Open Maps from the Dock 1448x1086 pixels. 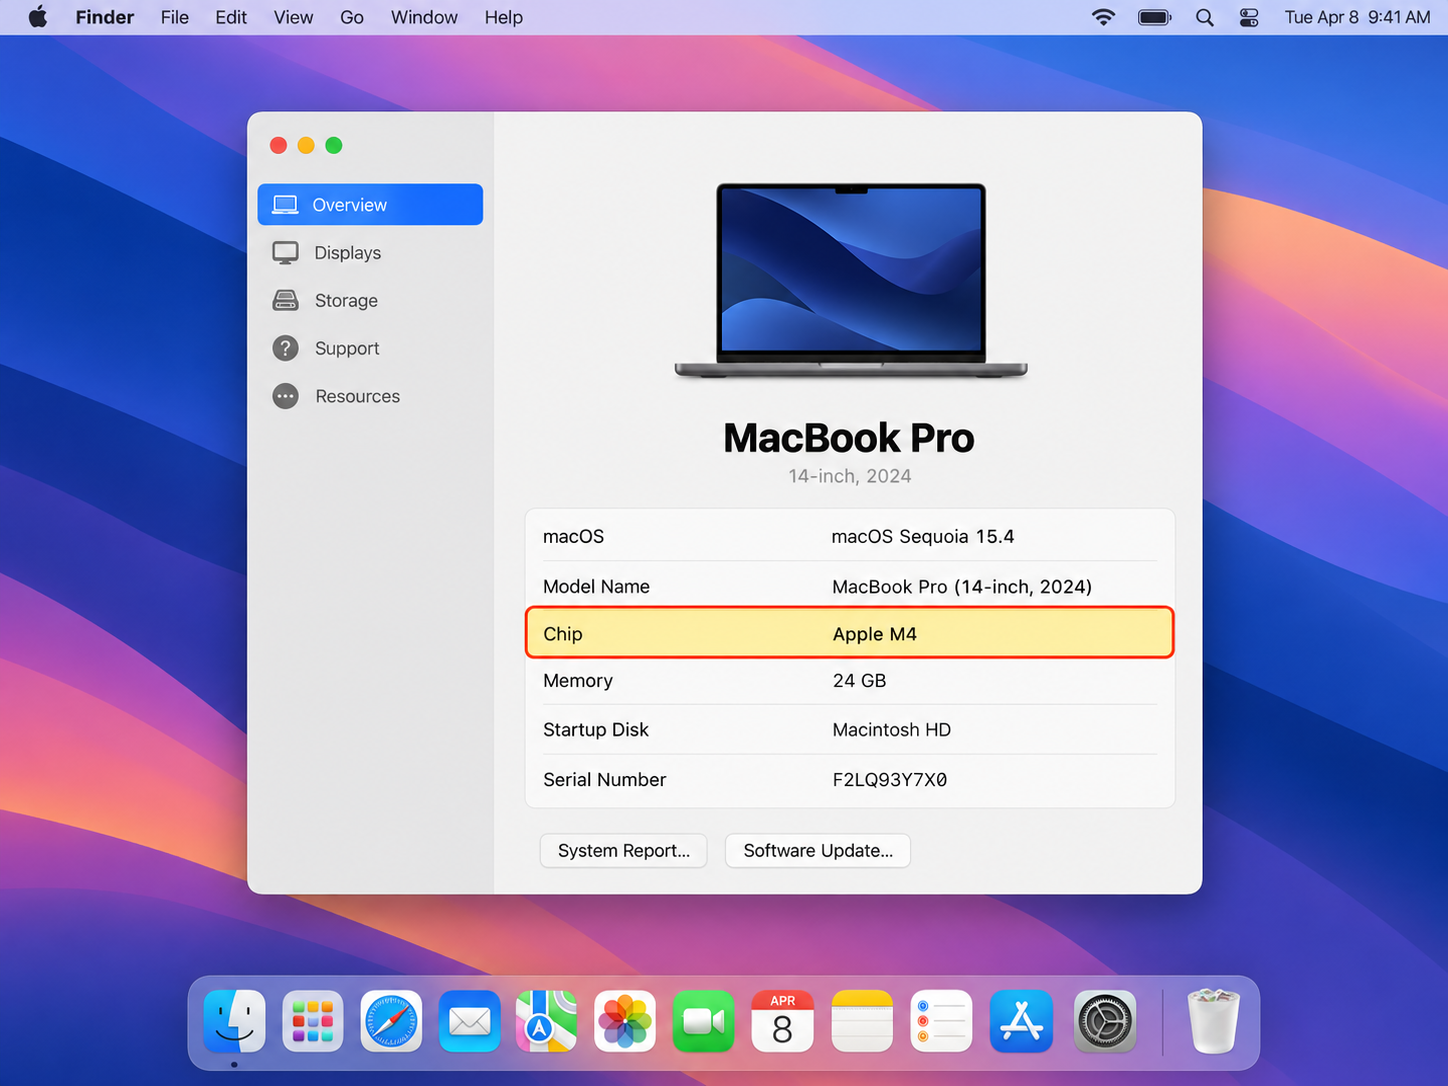(547, 1022)
